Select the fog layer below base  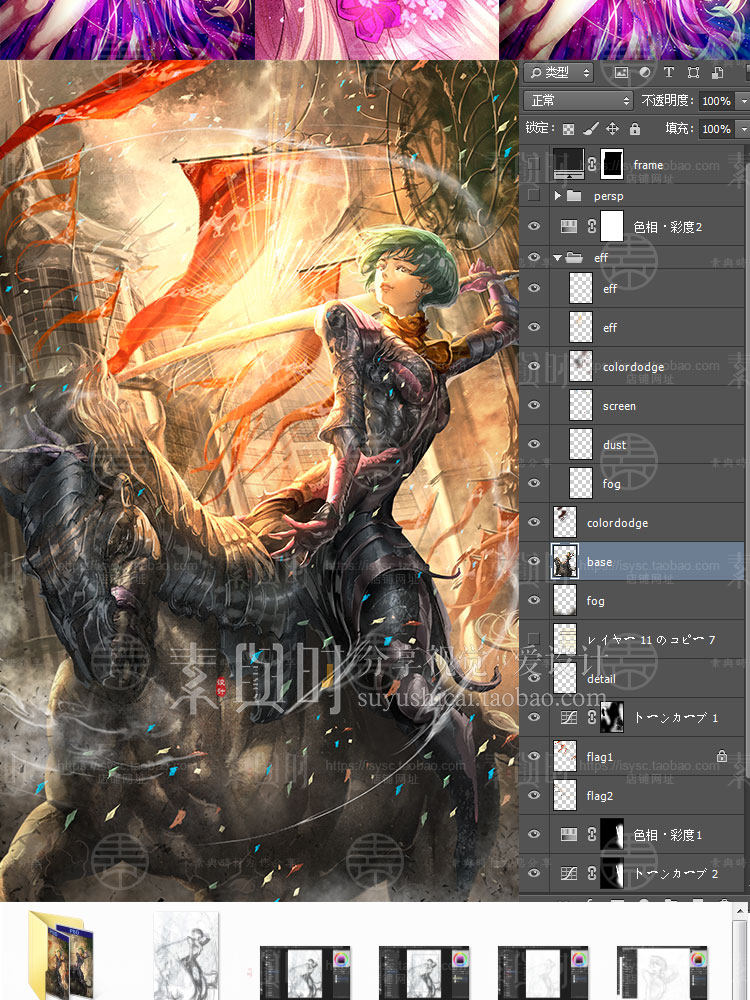coord(647,600)
